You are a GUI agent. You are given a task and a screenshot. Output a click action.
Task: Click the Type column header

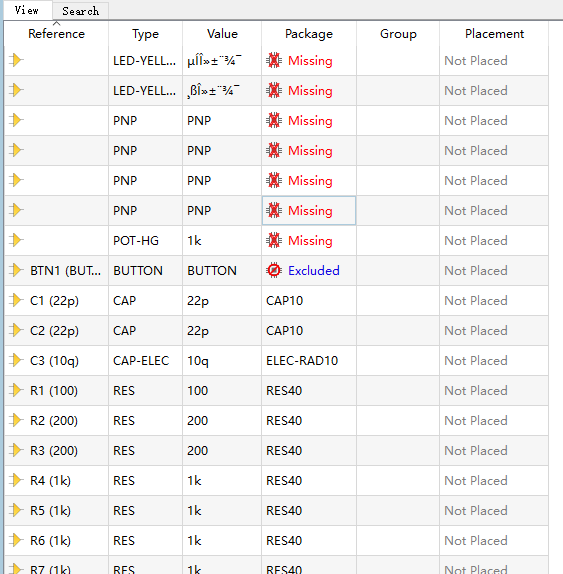[145, 34]
